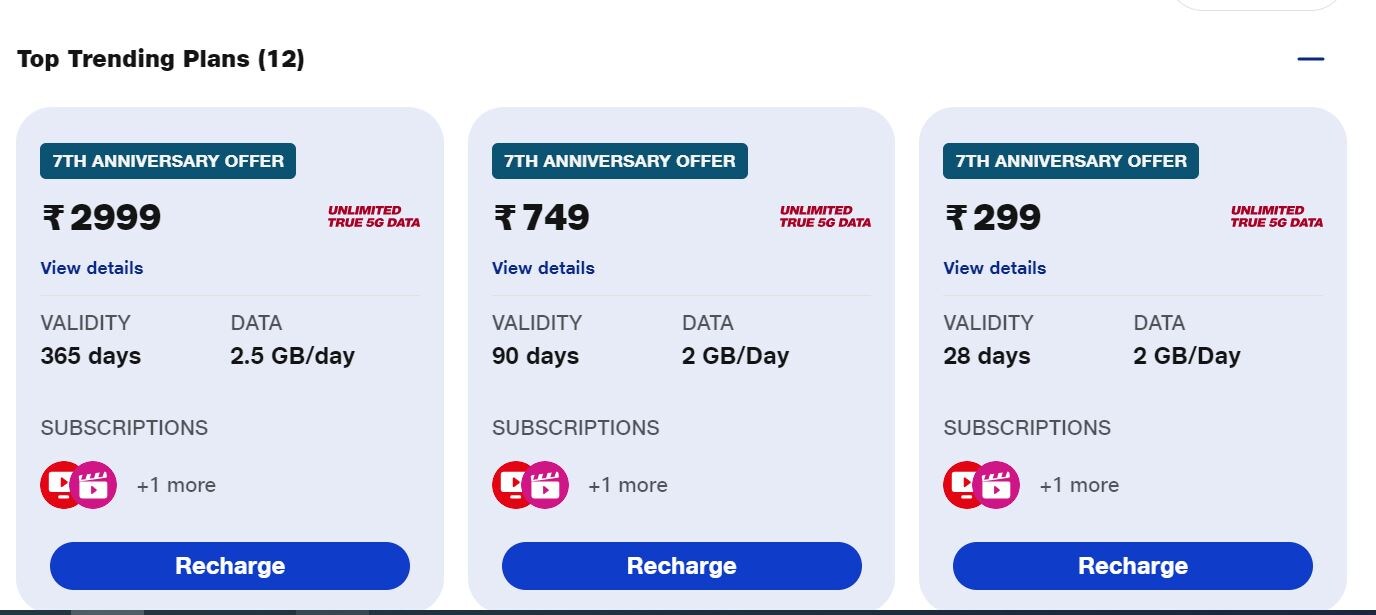Show +1 more subscriptions on ₹749 plan
This screenshot has height=615, width=1376.
(x=628, y=485)
